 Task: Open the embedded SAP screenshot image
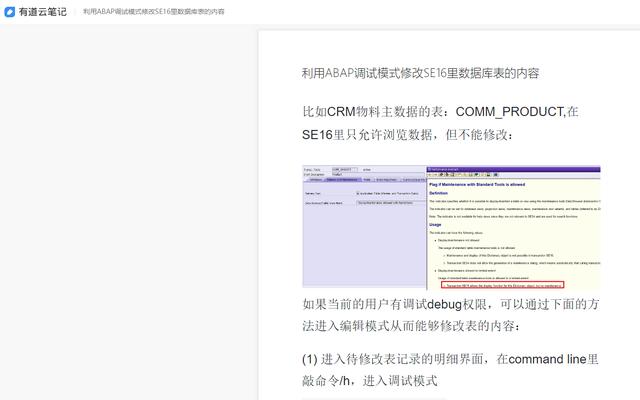click(x=451, y=227)
